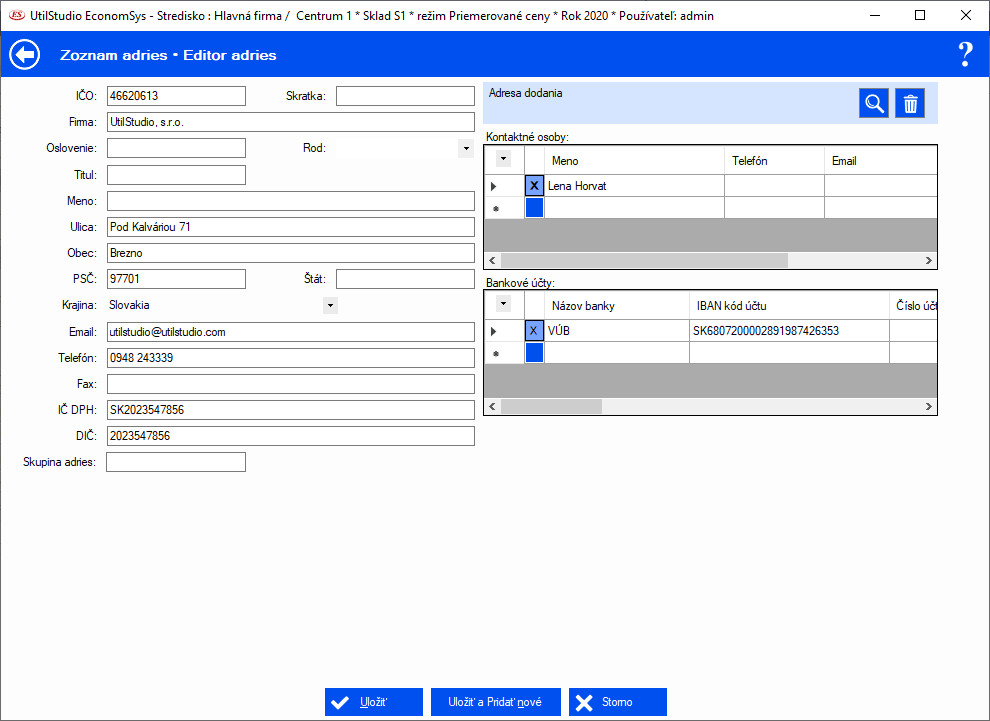Open bank accounts grid corner dropdown

503,304
